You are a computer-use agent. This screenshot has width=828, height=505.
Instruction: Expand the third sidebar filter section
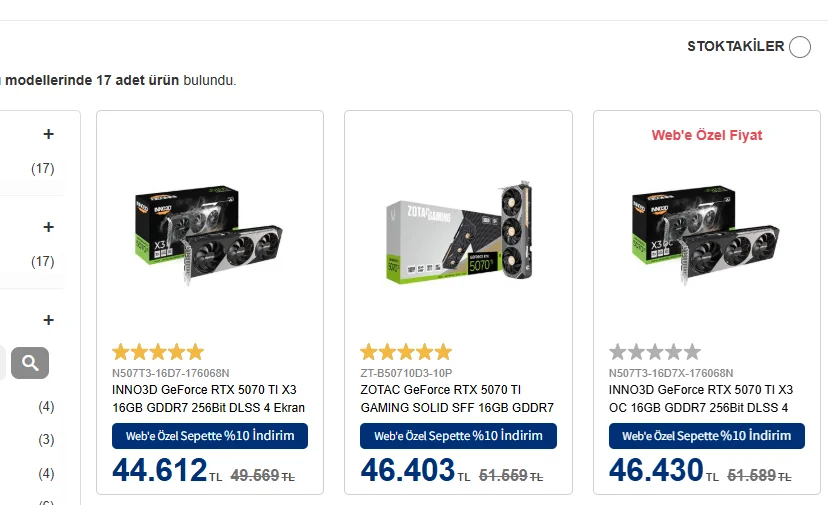[48, 320]
